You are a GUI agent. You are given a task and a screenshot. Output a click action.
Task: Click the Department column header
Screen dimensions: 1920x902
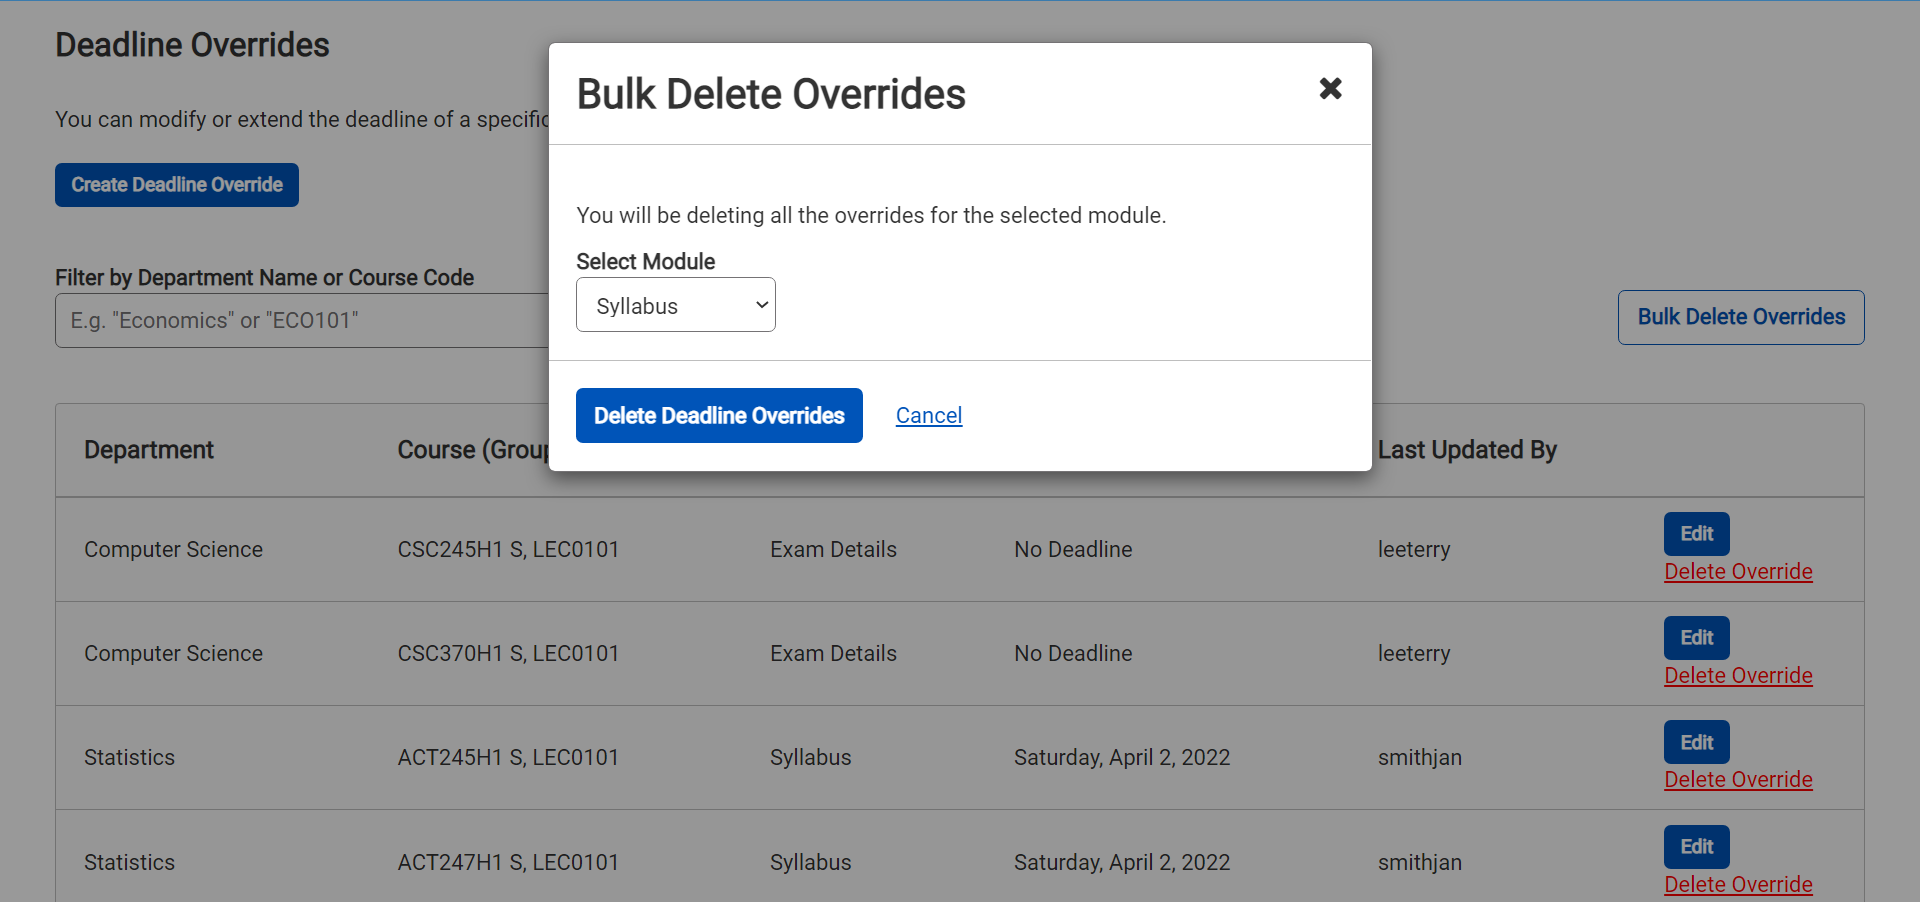[x=149, y=450]
